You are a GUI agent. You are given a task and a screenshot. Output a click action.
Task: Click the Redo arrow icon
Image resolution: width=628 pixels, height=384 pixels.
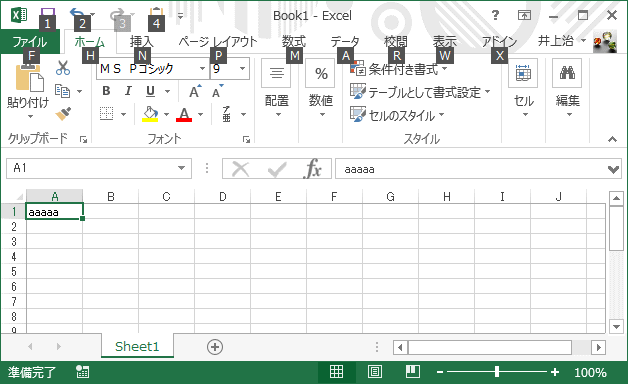pos(117,15)
